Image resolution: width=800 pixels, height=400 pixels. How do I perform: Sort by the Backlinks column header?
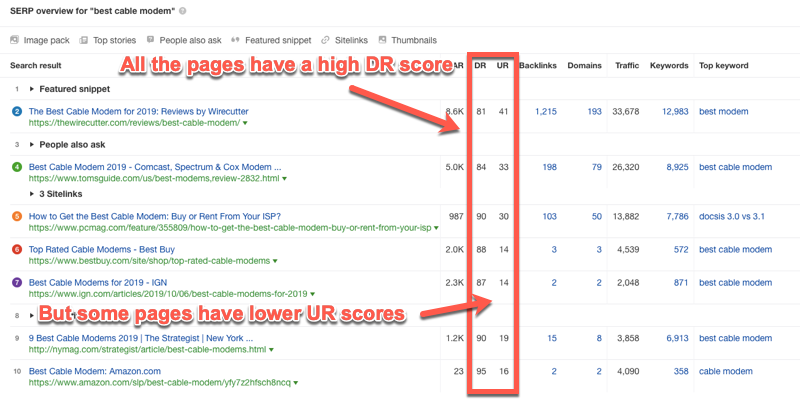coord(538,66)
